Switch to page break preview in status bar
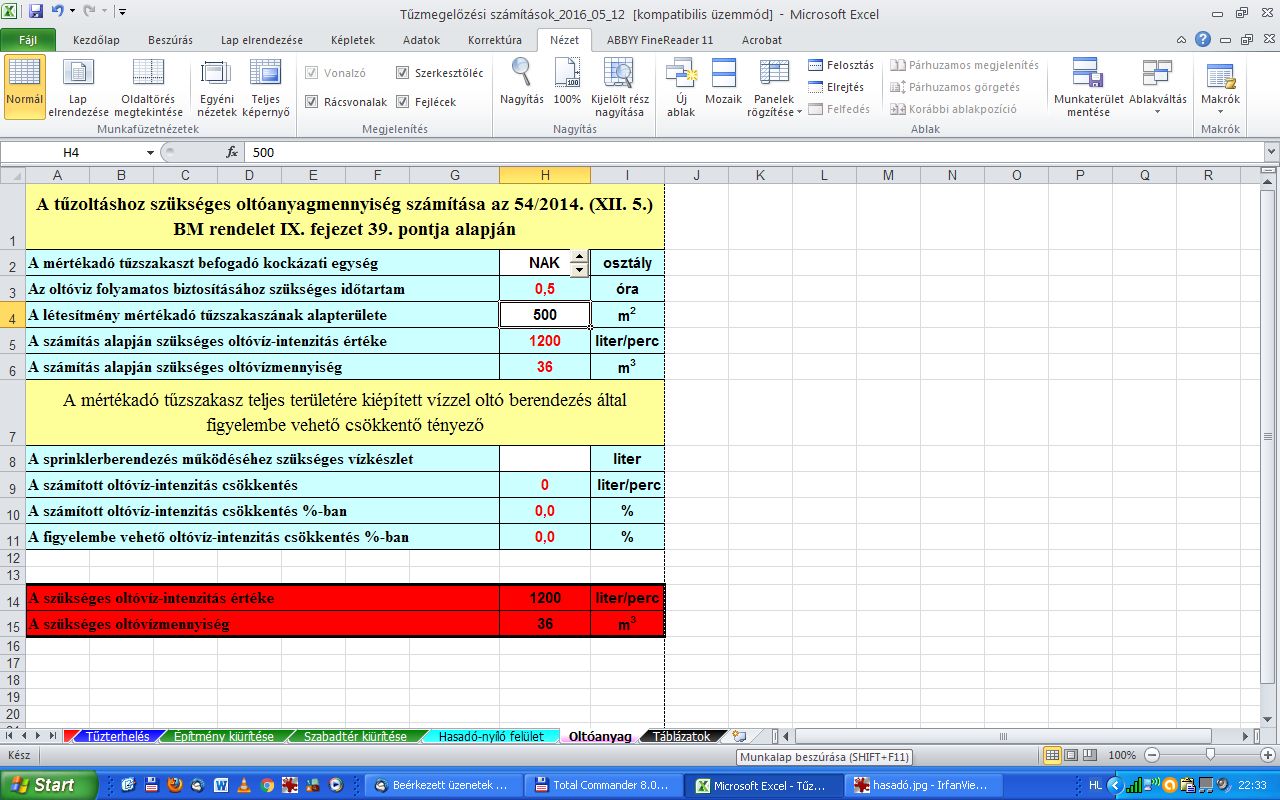Image resolution: width=1280 pixels, height=800 pixels. (x=1090, y=755)
